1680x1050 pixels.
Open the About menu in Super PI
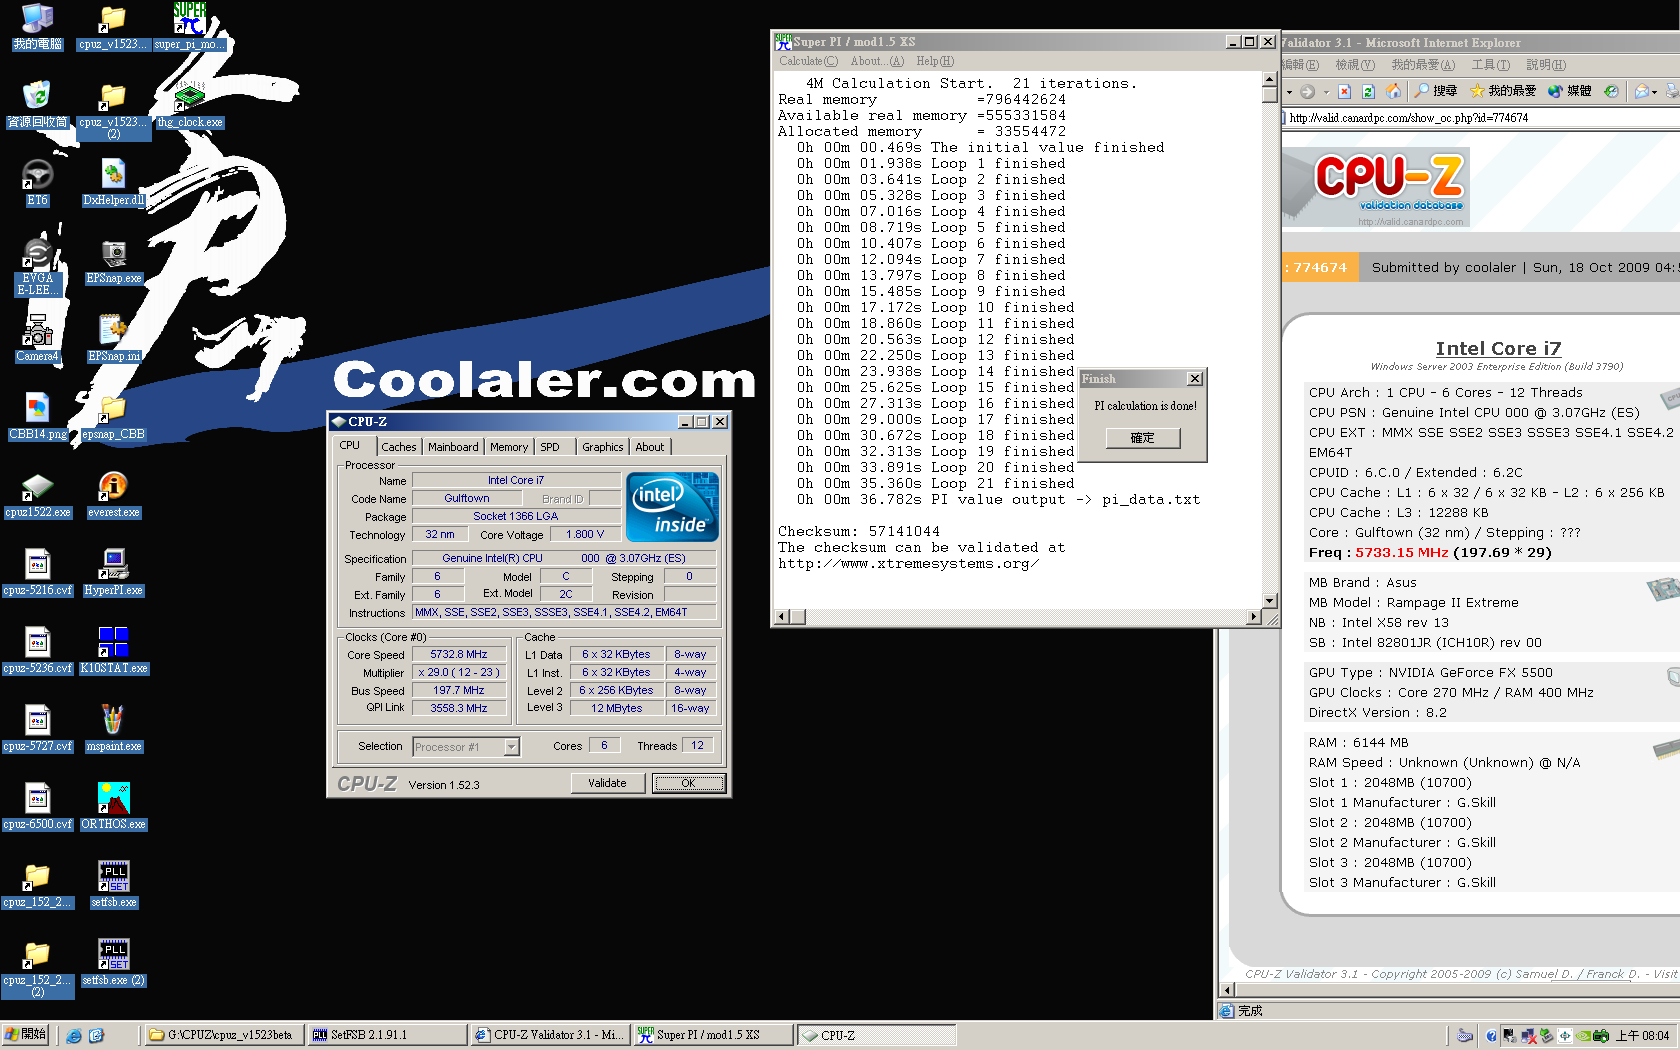tap(877, 61)
